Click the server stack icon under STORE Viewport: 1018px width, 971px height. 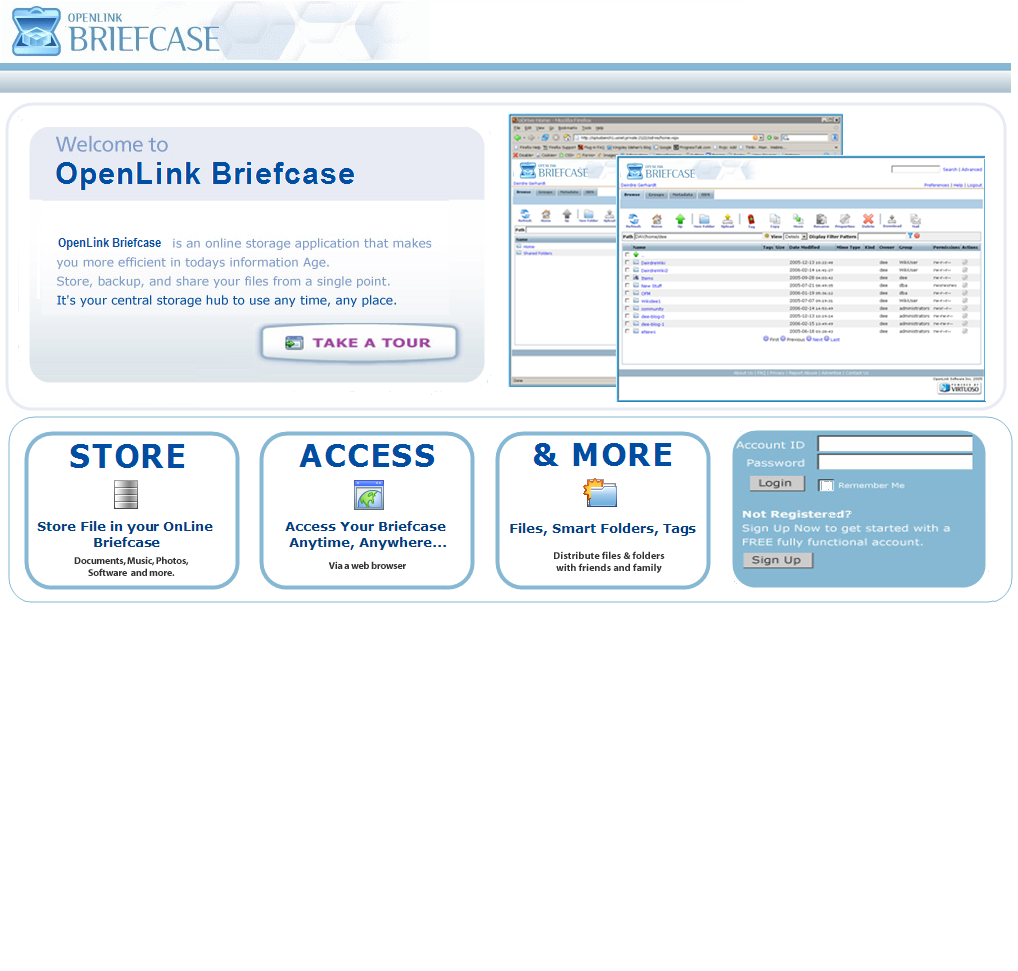pos(126,494)
